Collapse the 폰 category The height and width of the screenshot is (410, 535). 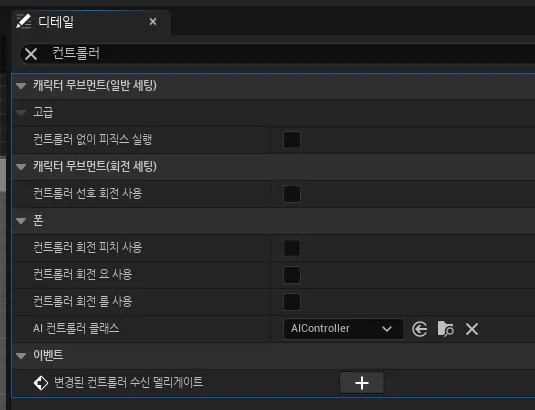pyautogui.click(x=21, y=221)
